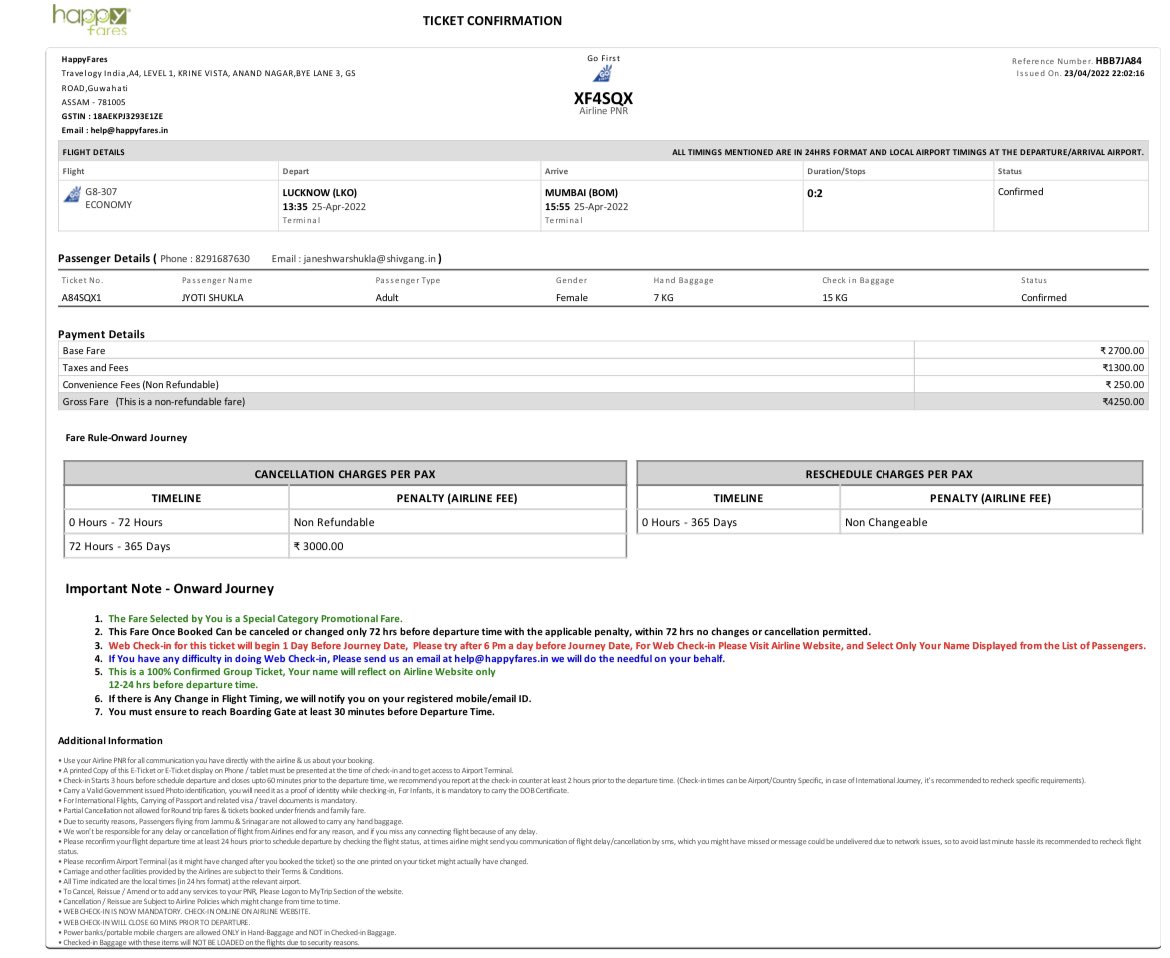
Task: Click the Base Fare amount ₹ 2700.00
Action: point(1121,351)
